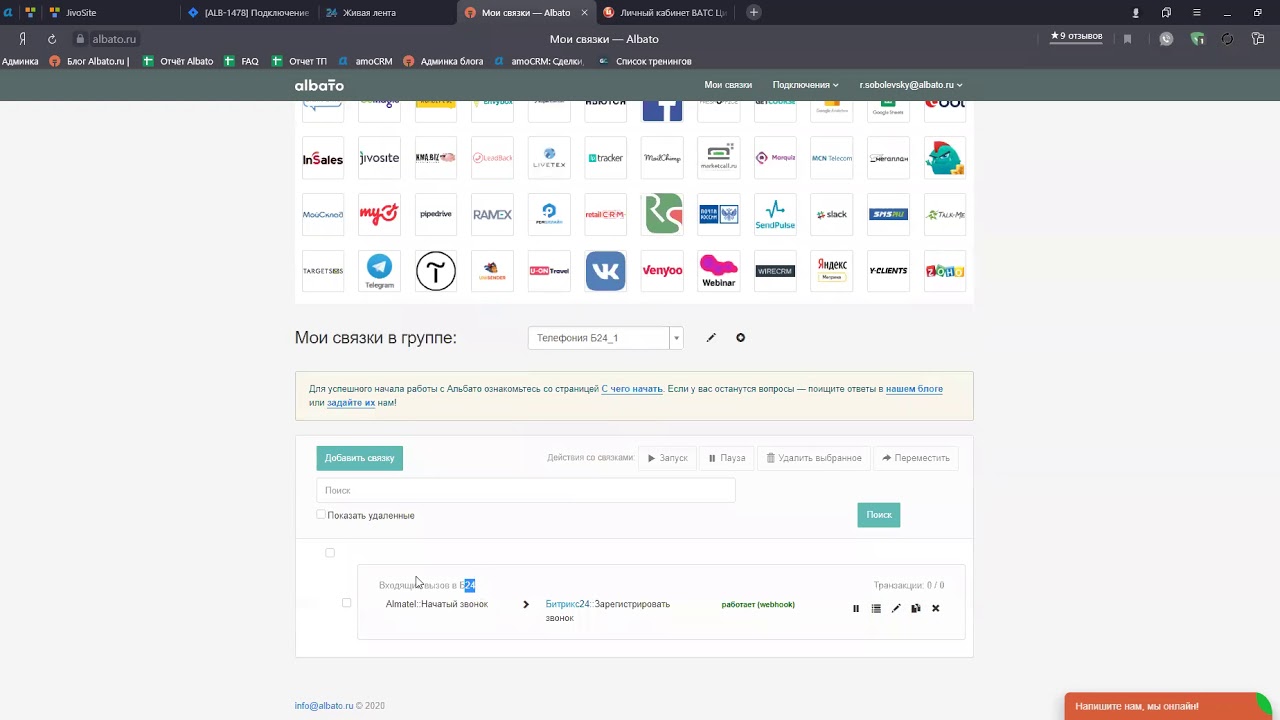
Task: Select the Яндекс Метрика tile
Action: [x=832, y=271]
